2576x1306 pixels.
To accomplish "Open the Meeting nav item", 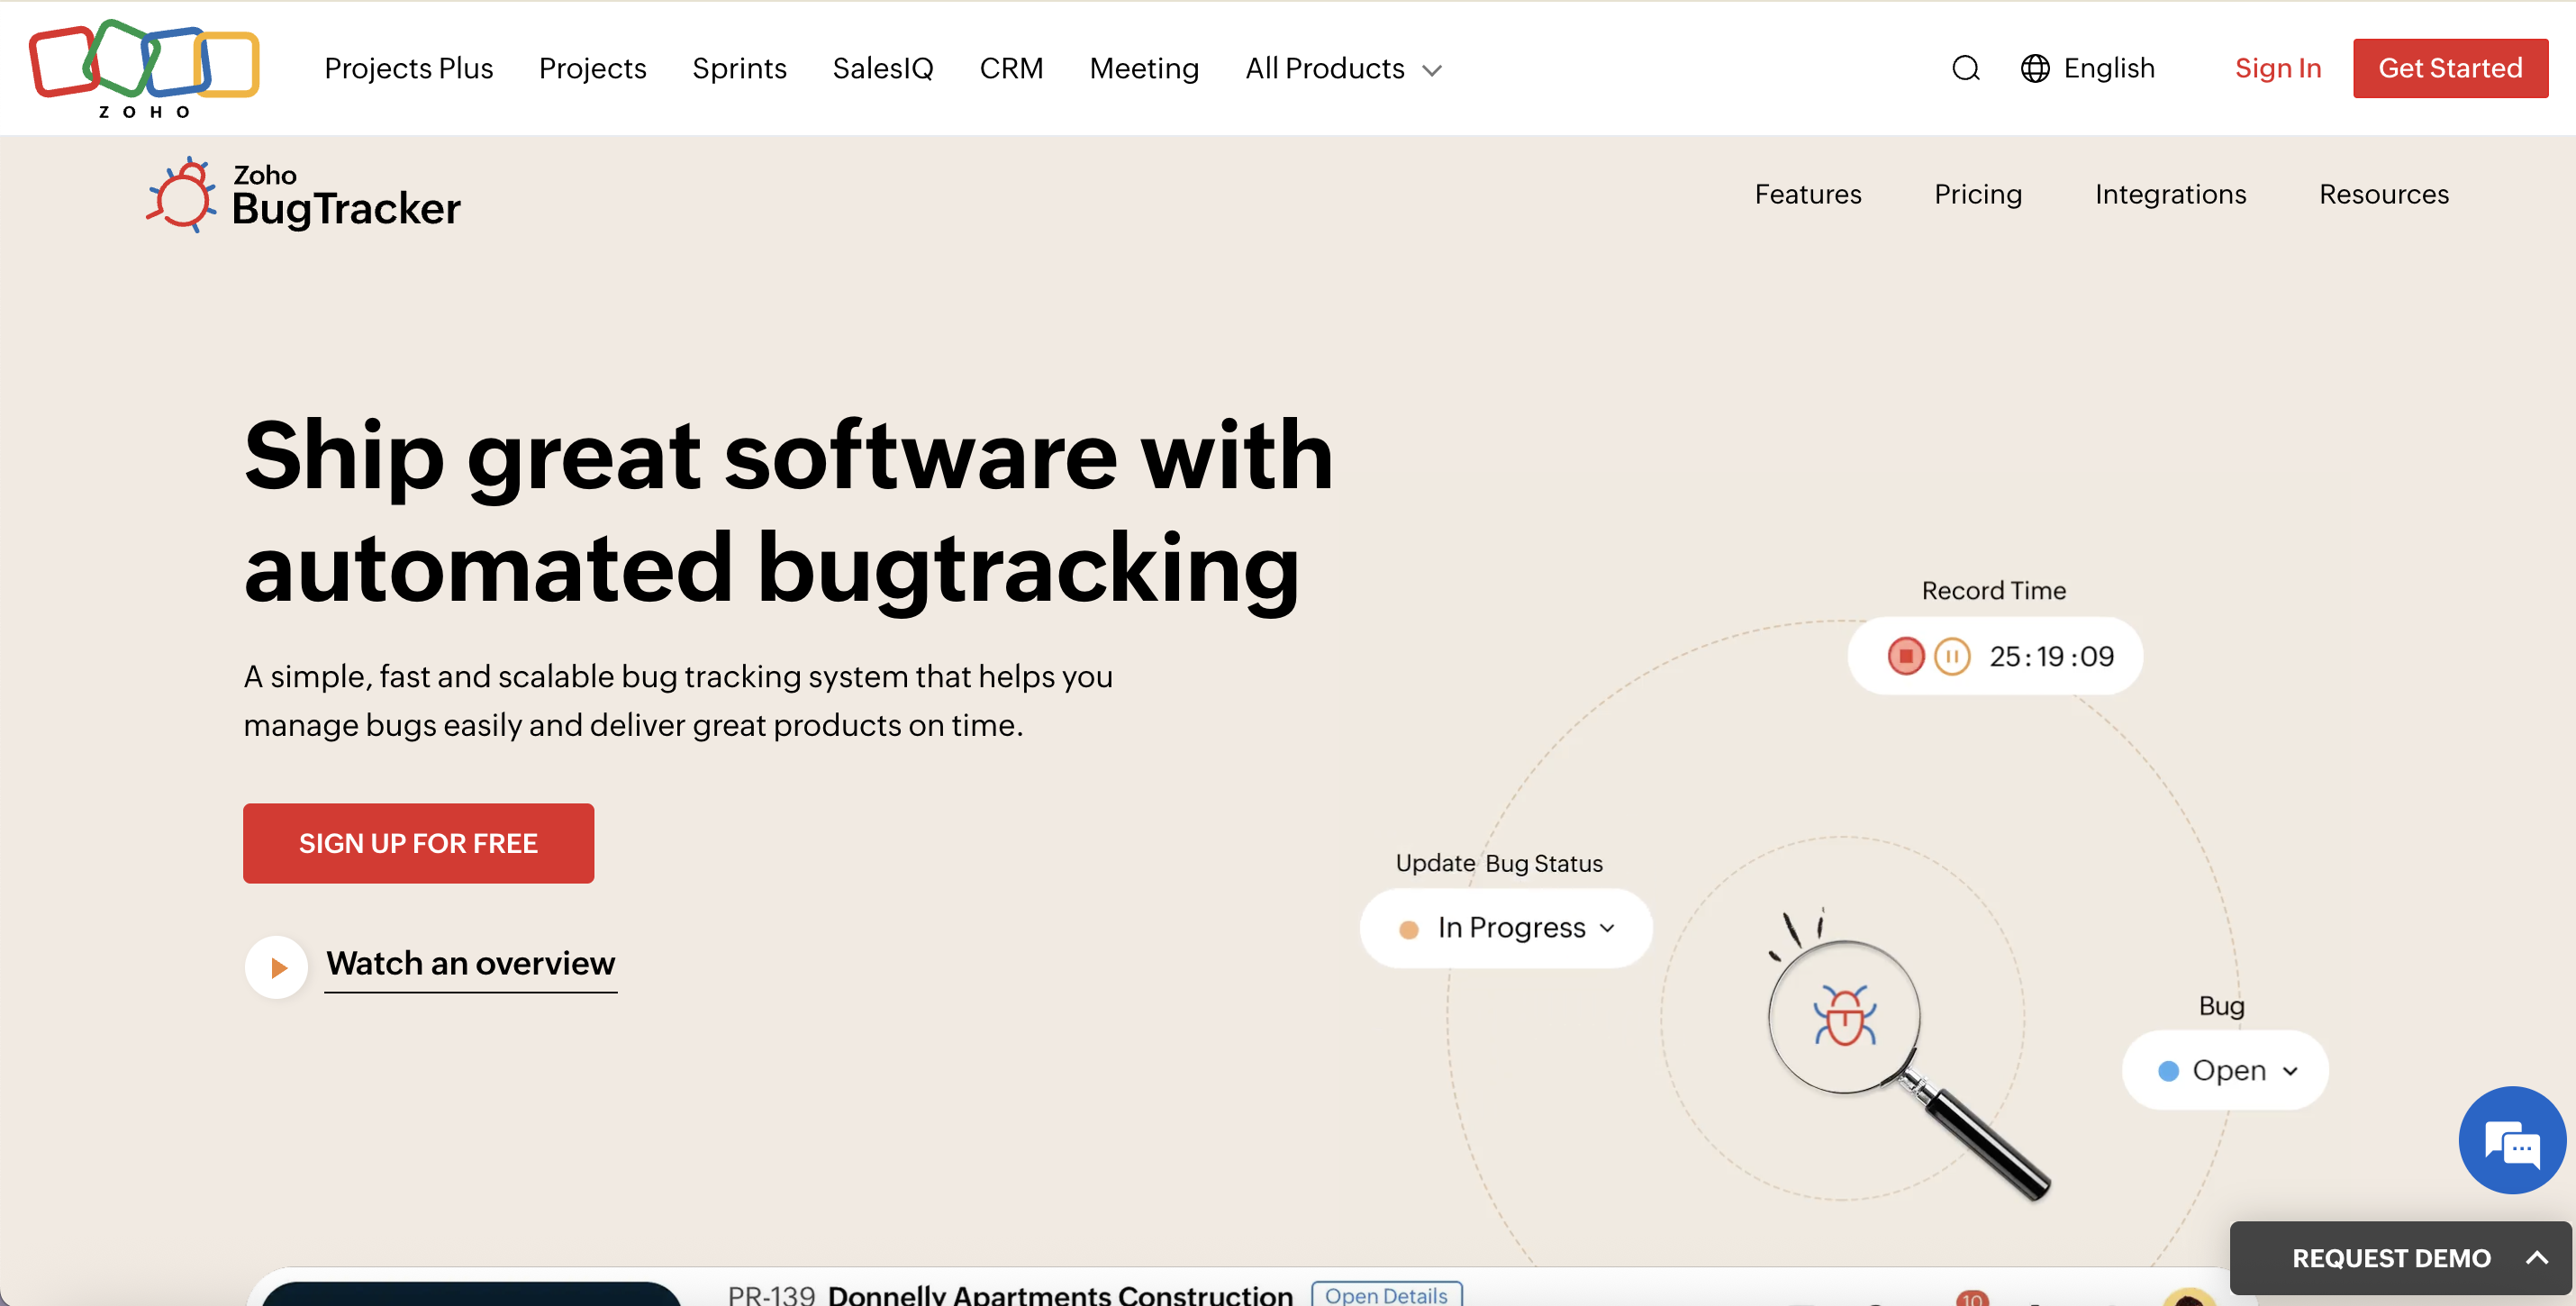I will (x=1144, y=68).
